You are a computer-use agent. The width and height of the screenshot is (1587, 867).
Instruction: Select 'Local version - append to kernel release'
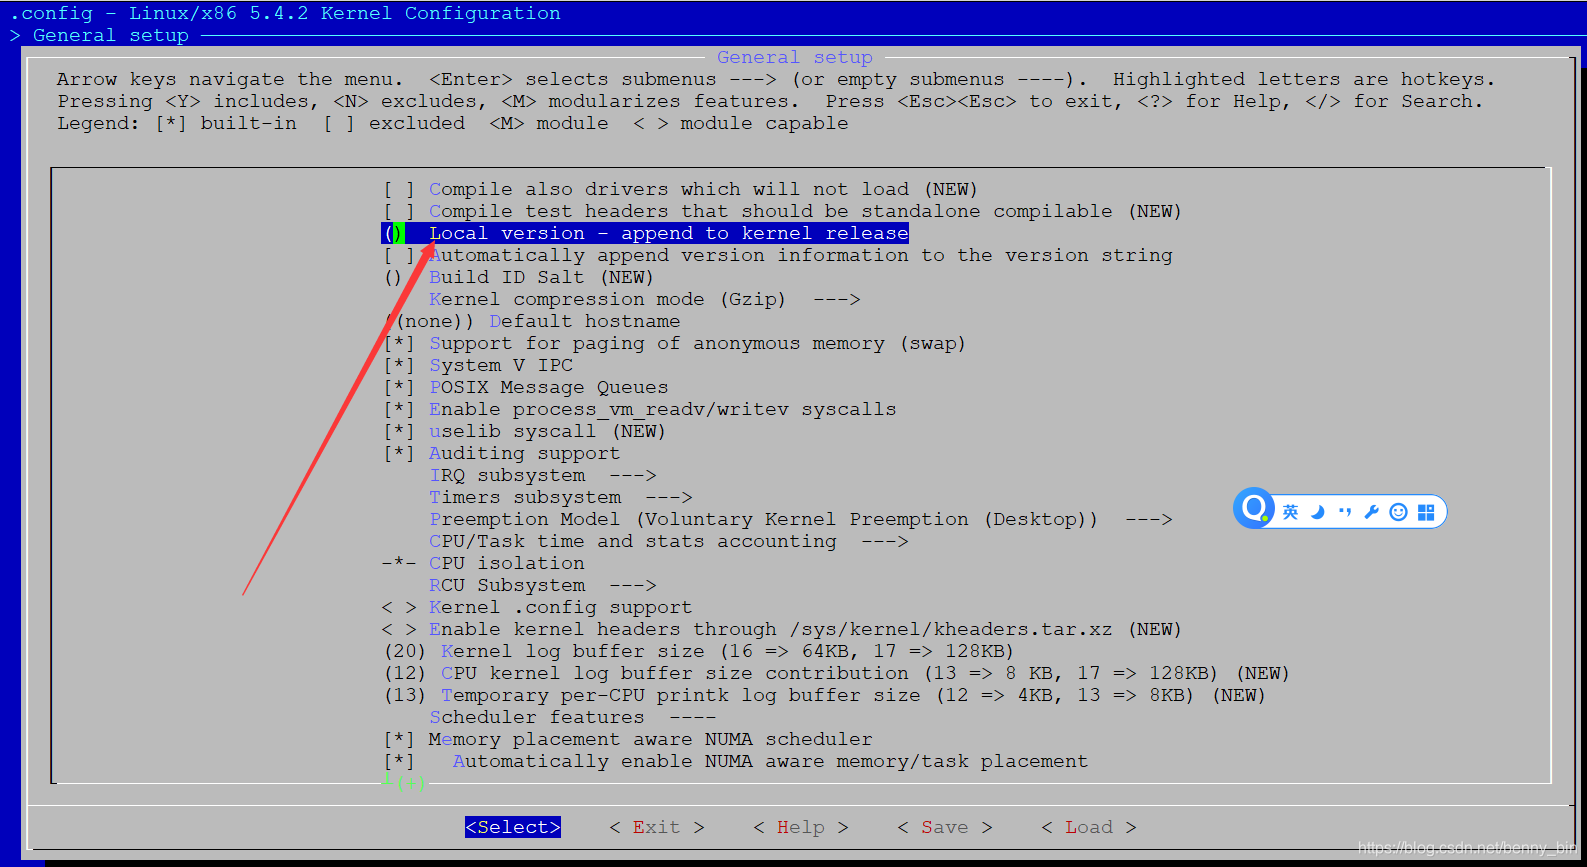pos(645,233)
